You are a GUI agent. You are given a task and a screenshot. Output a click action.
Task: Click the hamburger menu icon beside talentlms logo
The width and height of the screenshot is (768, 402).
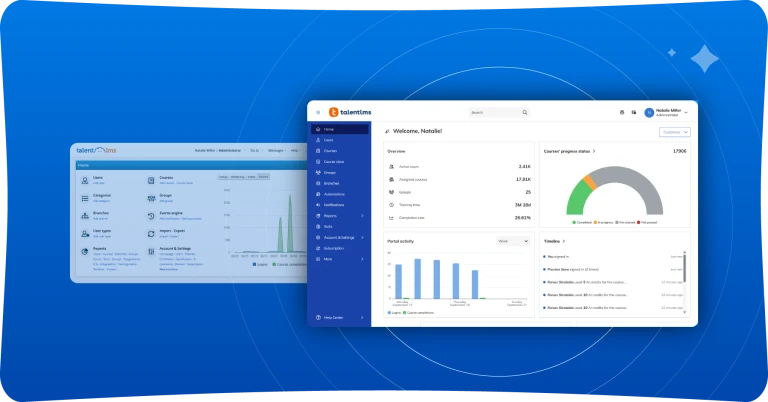(x=318, y=112)
